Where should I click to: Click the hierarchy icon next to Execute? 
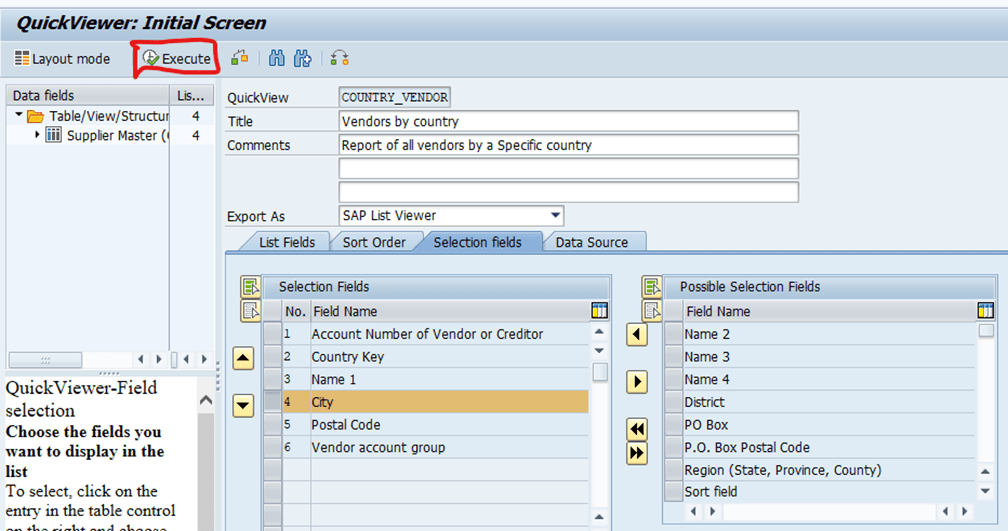tap(240, 58)
